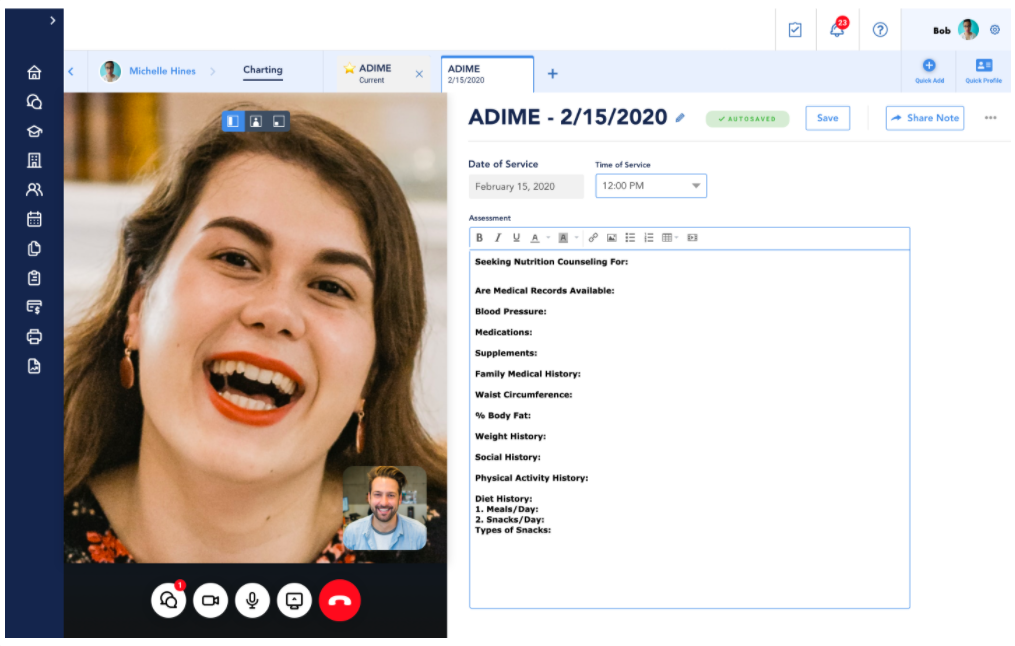Open the calendar from the left sidebar
This screenshot has height=646, width=1015.
[34, 219]
